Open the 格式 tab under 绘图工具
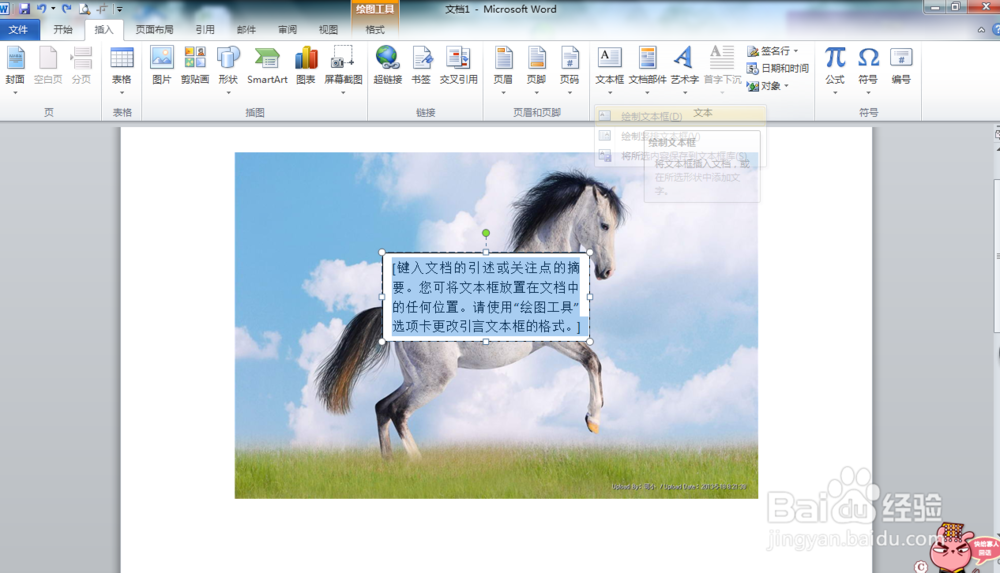The width and height of the screenshot is (1000, 573). [x=375, y=29]
